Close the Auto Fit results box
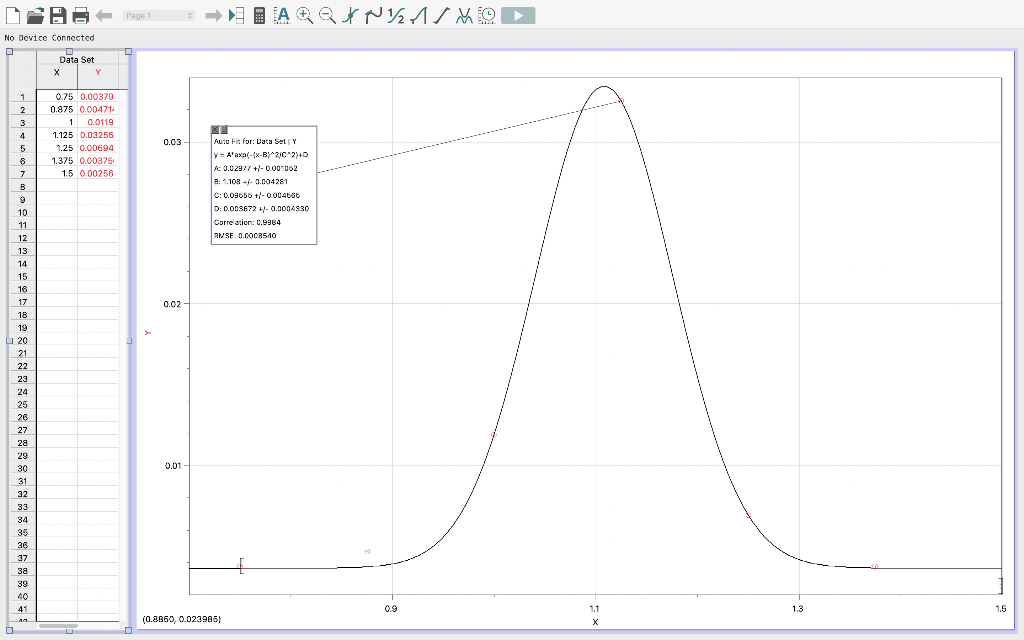1024x640 pixels. 213,129
